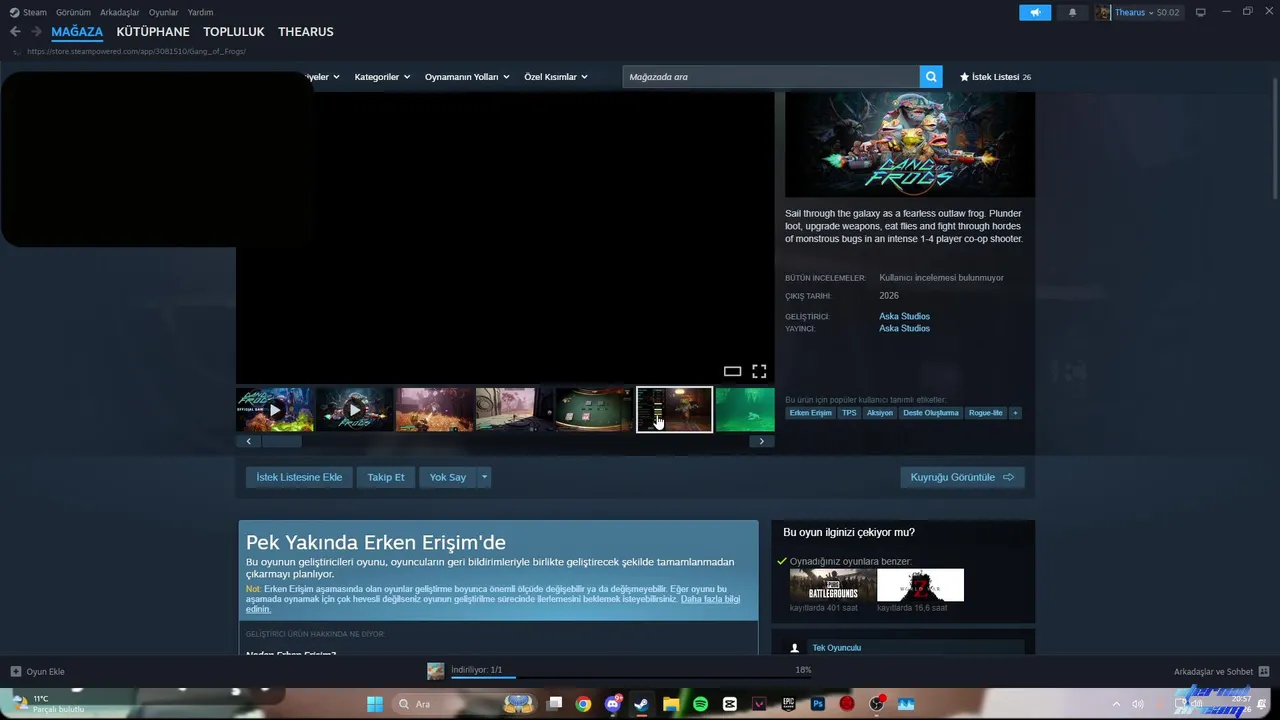Screen dimensions: 1280x720
Task: Click the Deste Oluşturma tag
Action: (x=931, y=413)
